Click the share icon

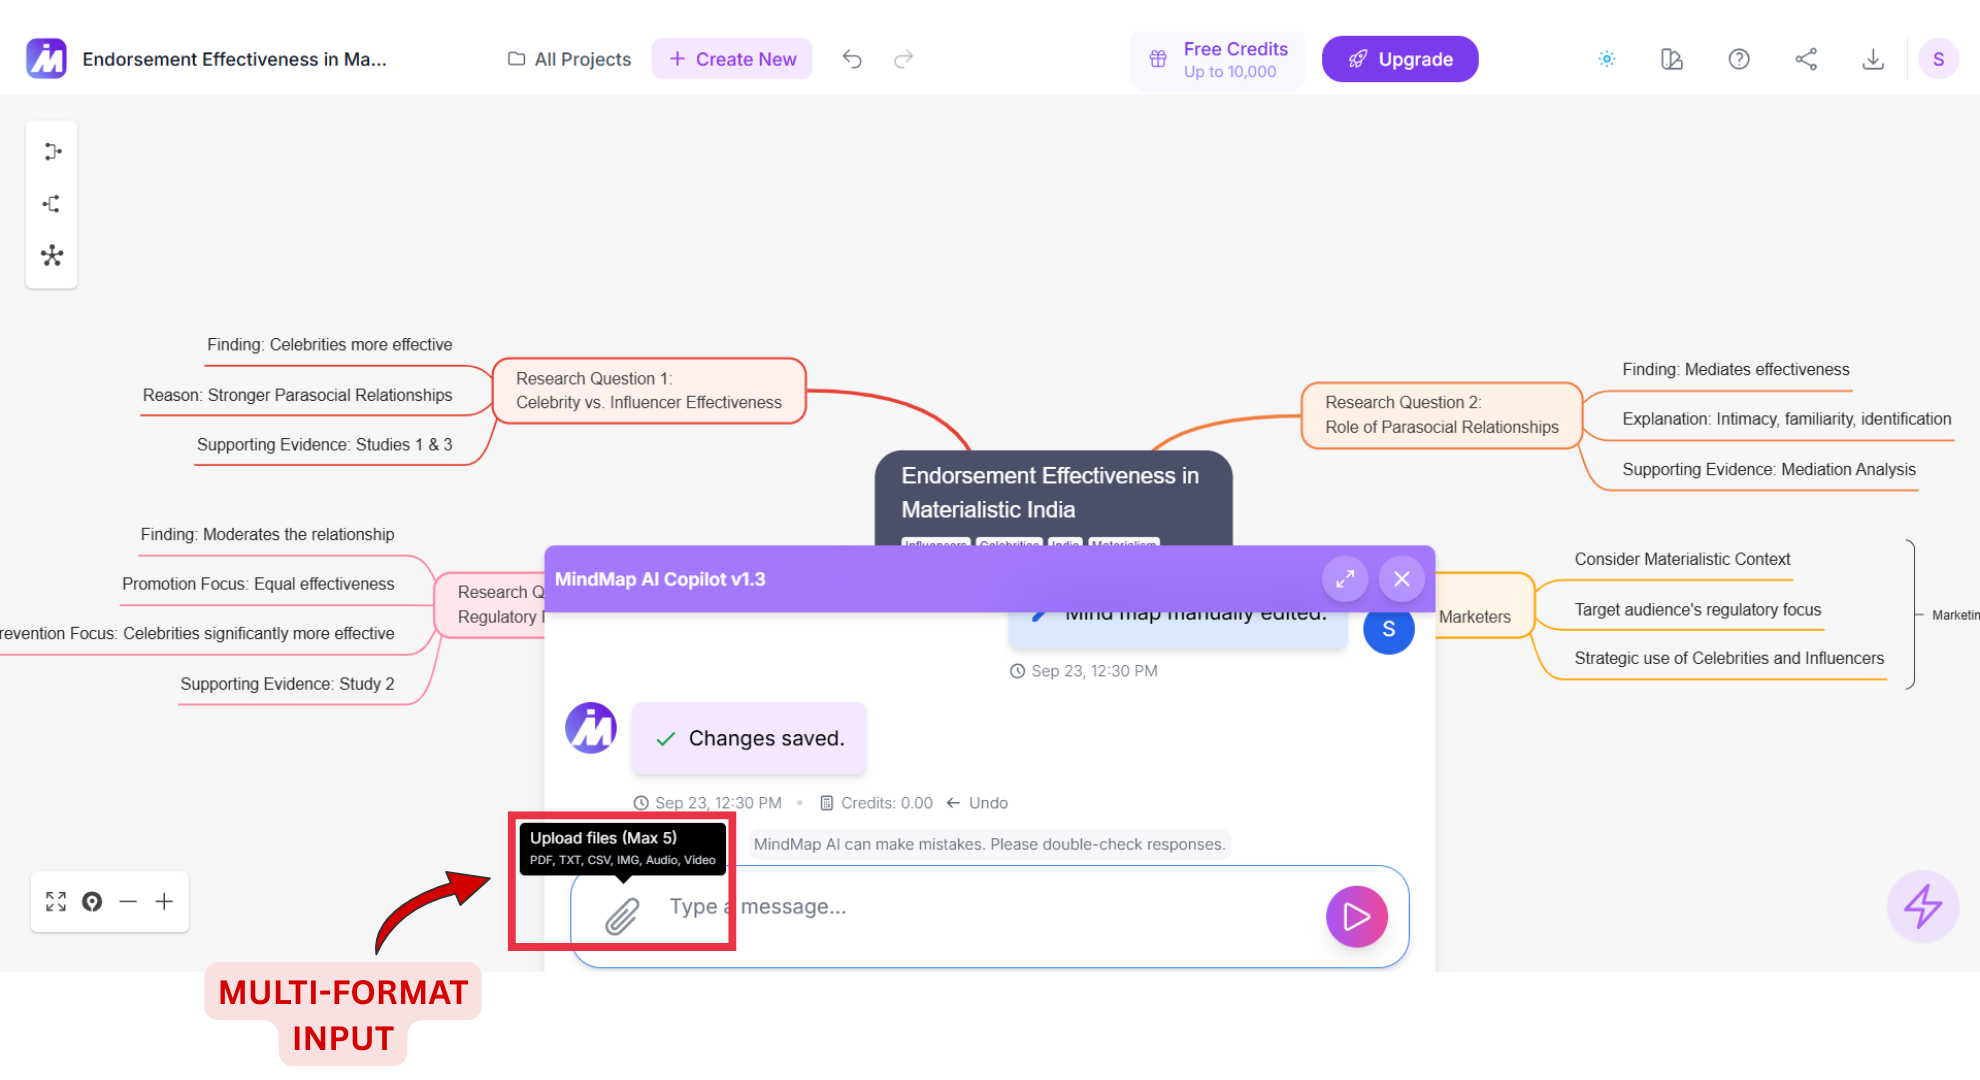(x=1806, y=59)
